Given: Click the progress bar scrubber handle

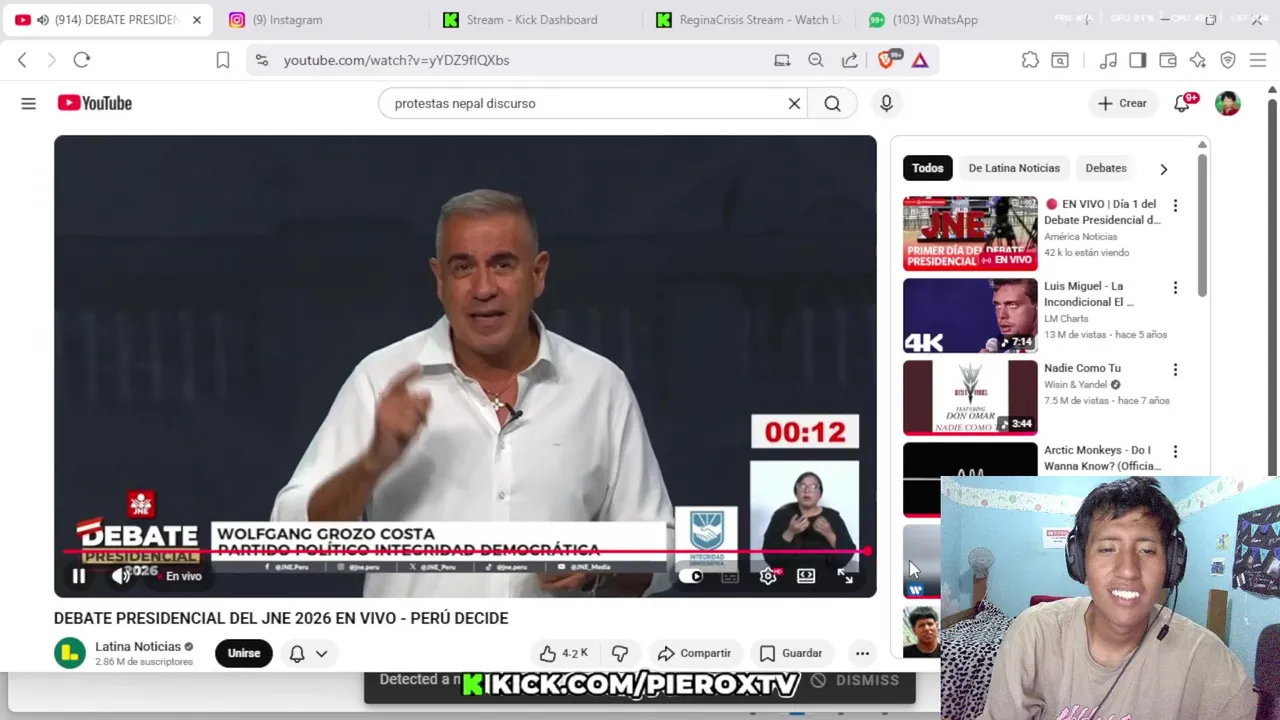Looking at the screenshot, I should pos(867,551).
